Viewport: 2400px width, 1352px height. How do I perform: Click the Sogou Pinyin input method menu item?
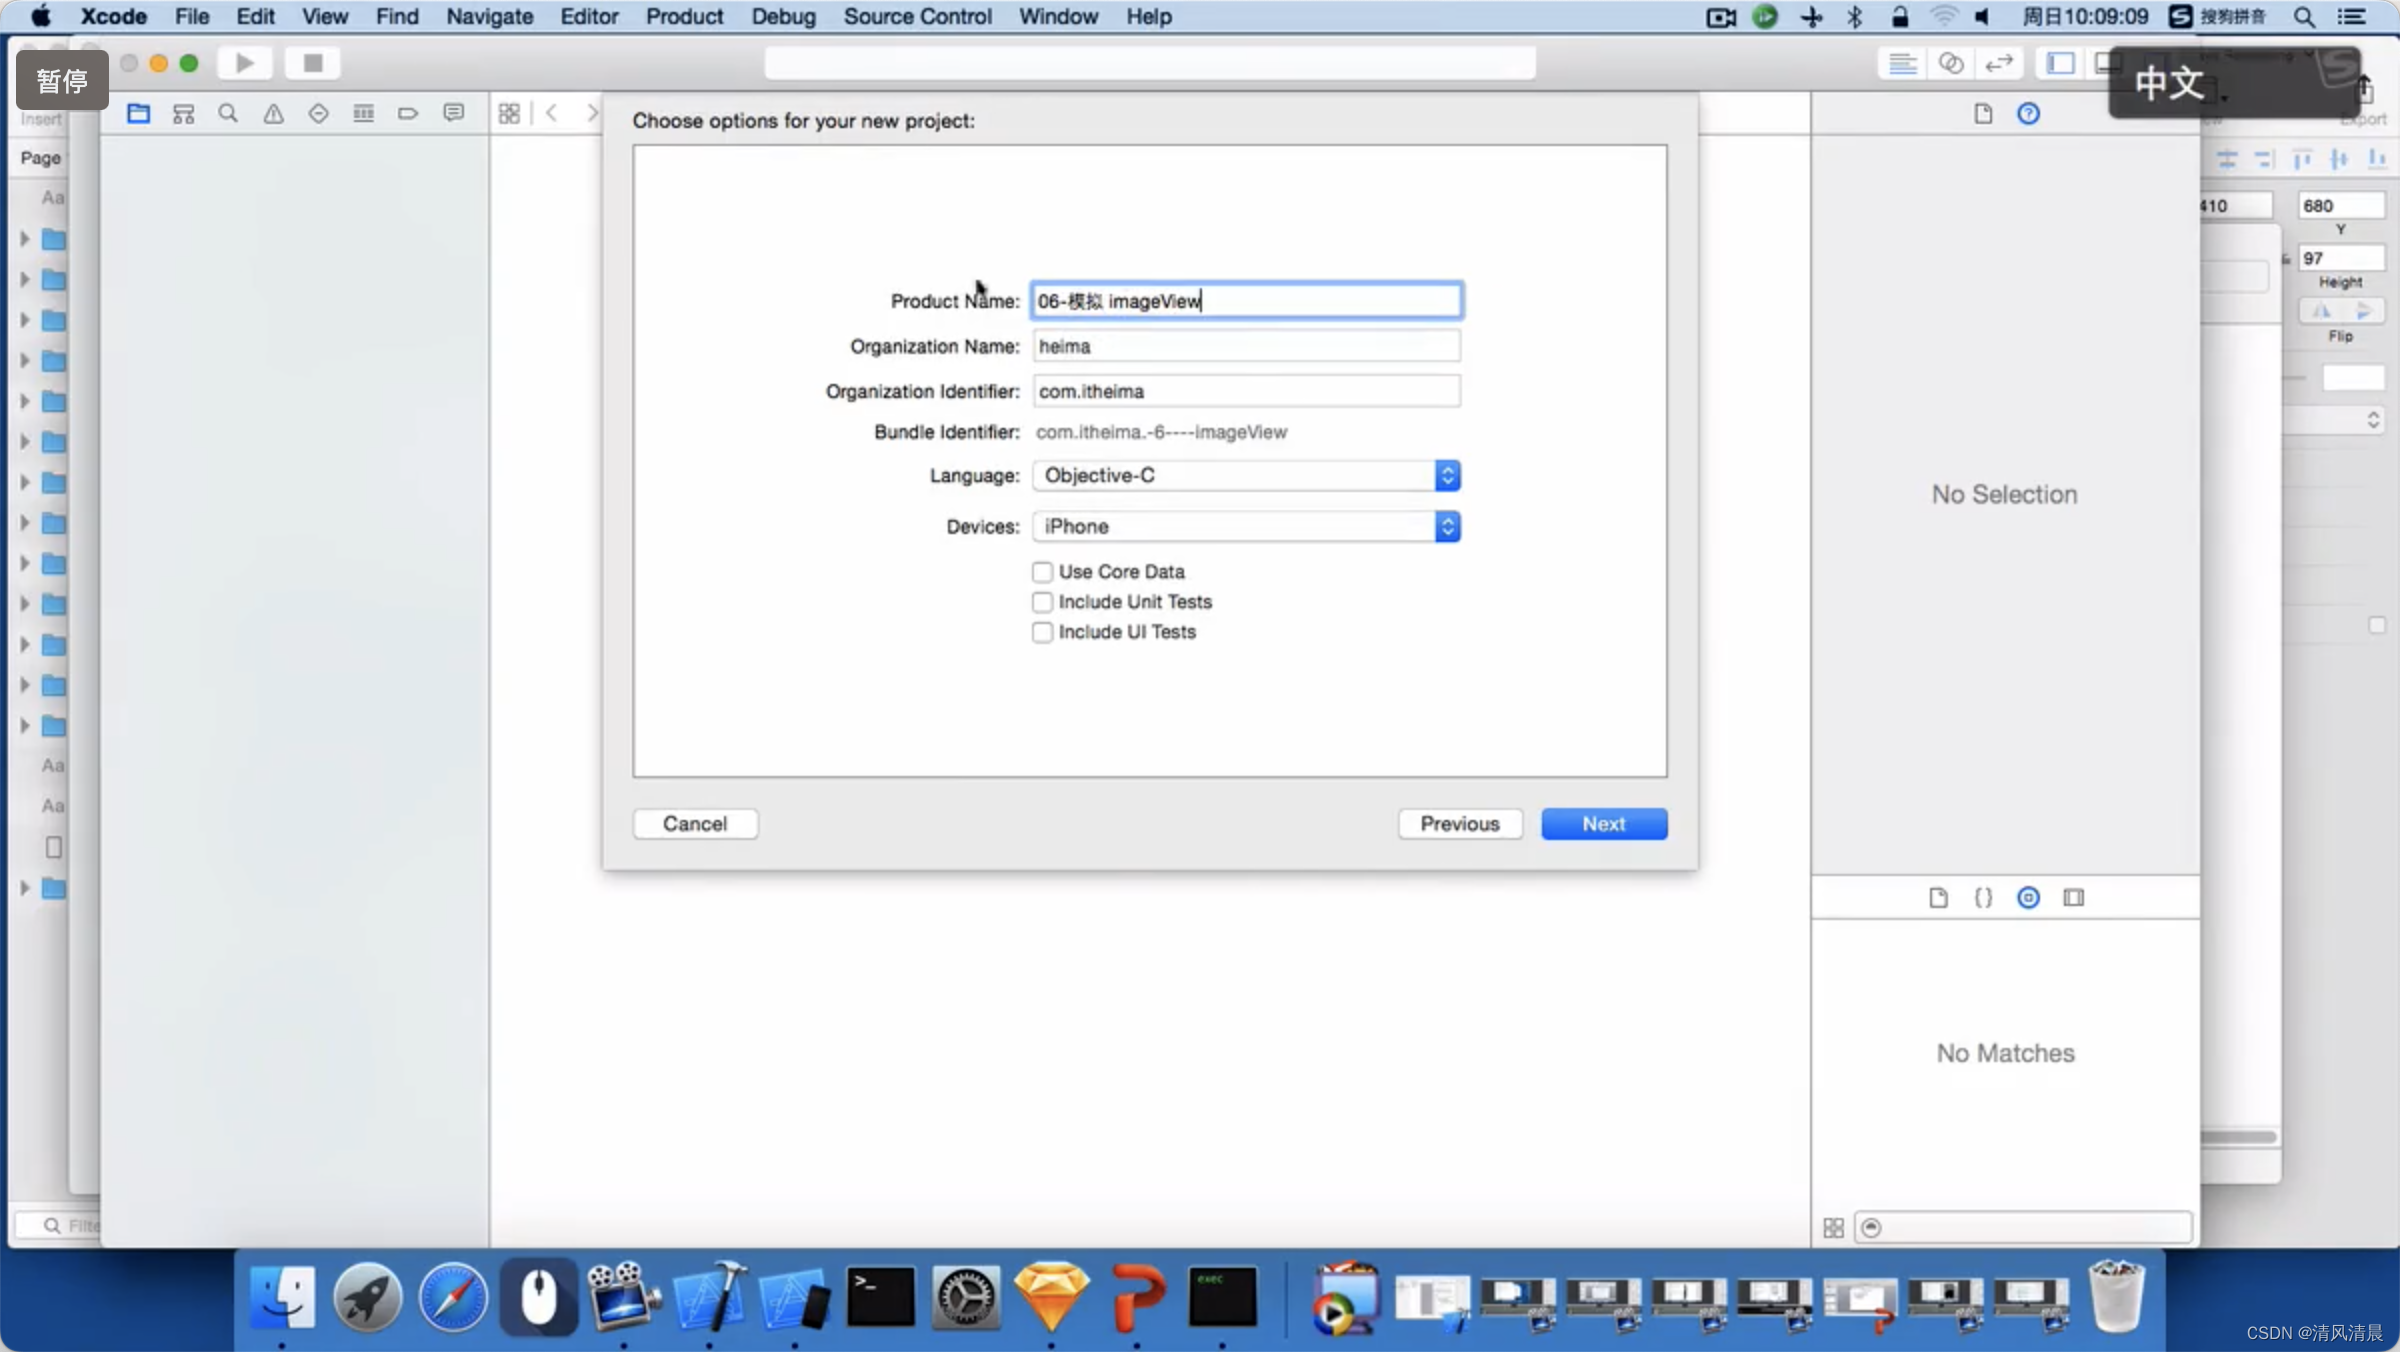pos(2217,16)
